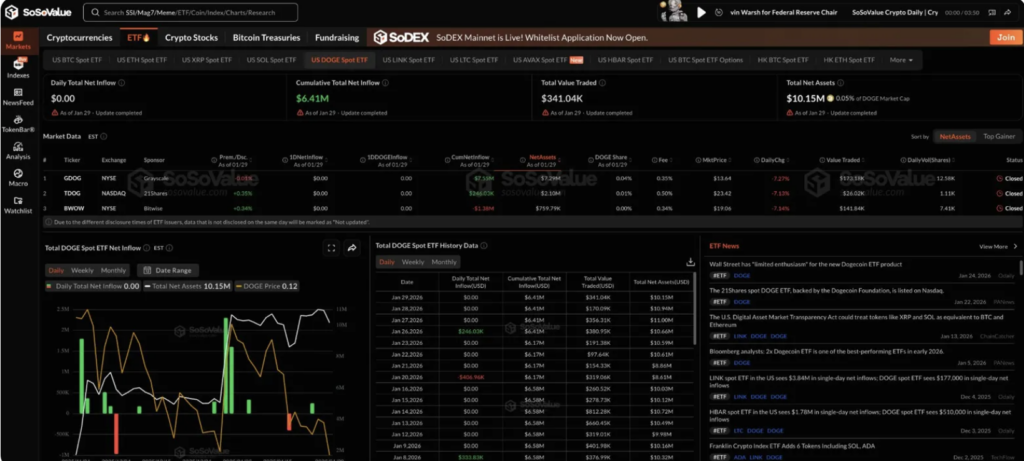The width and height of the screenshot is (1024, 461).
Task: Open Watchlist from the sidebar
Action: coord(18,205)
